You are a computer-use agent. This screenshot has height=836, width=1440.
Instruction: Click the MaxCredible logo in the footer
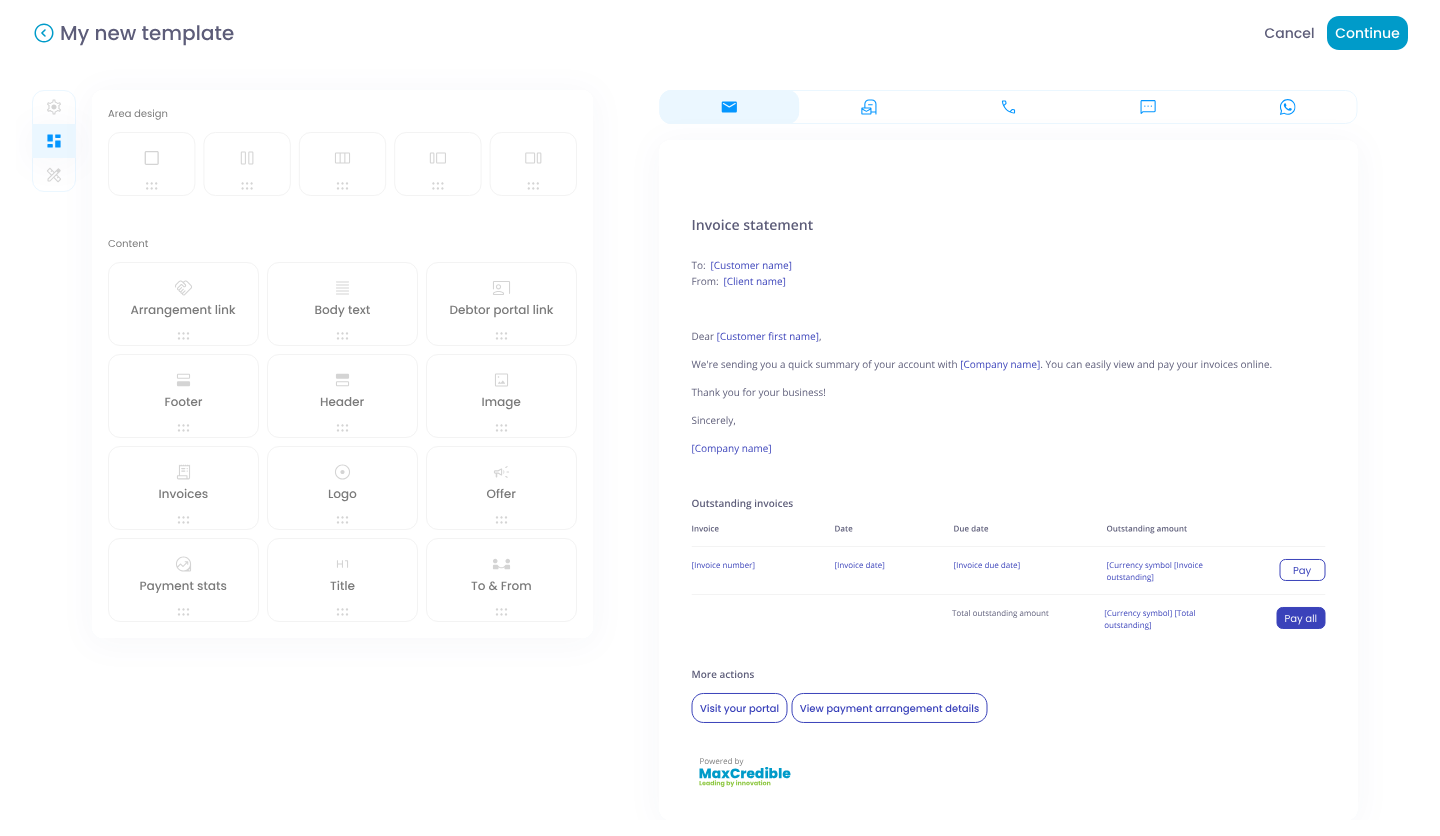tap(744, 773)
